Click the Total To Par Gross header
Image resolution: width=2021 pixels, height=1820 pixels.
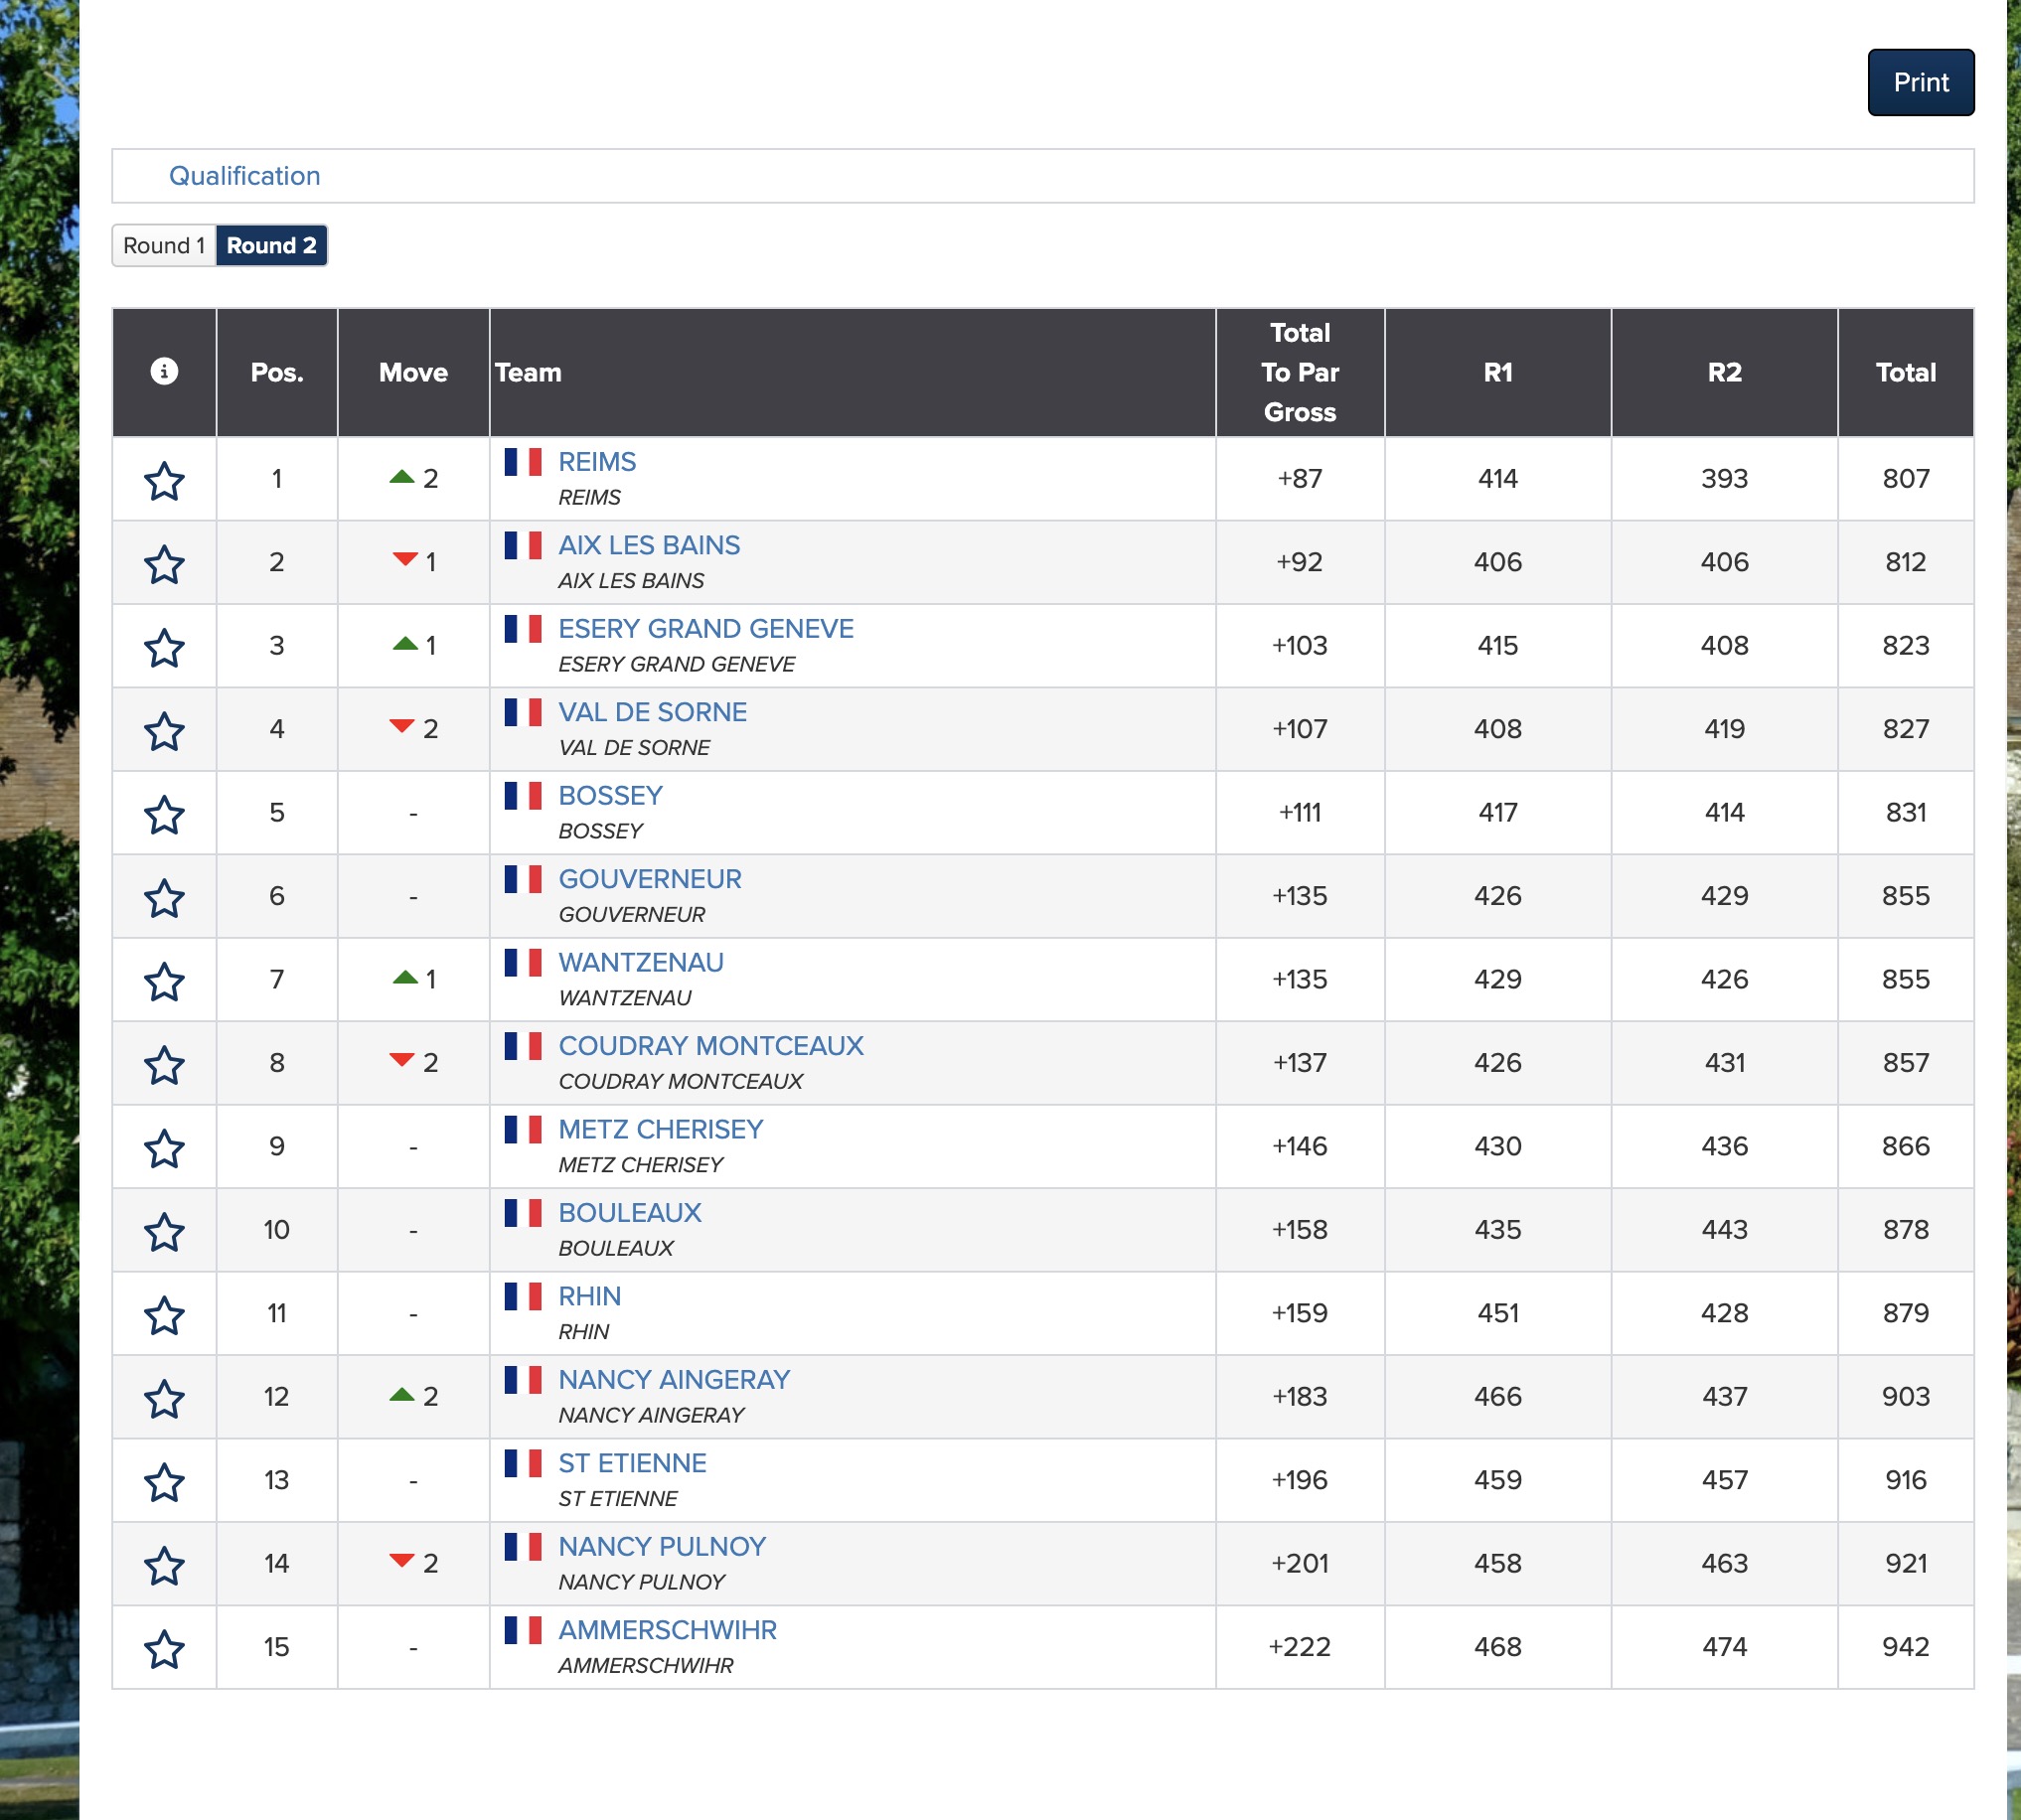point(1300,373)
